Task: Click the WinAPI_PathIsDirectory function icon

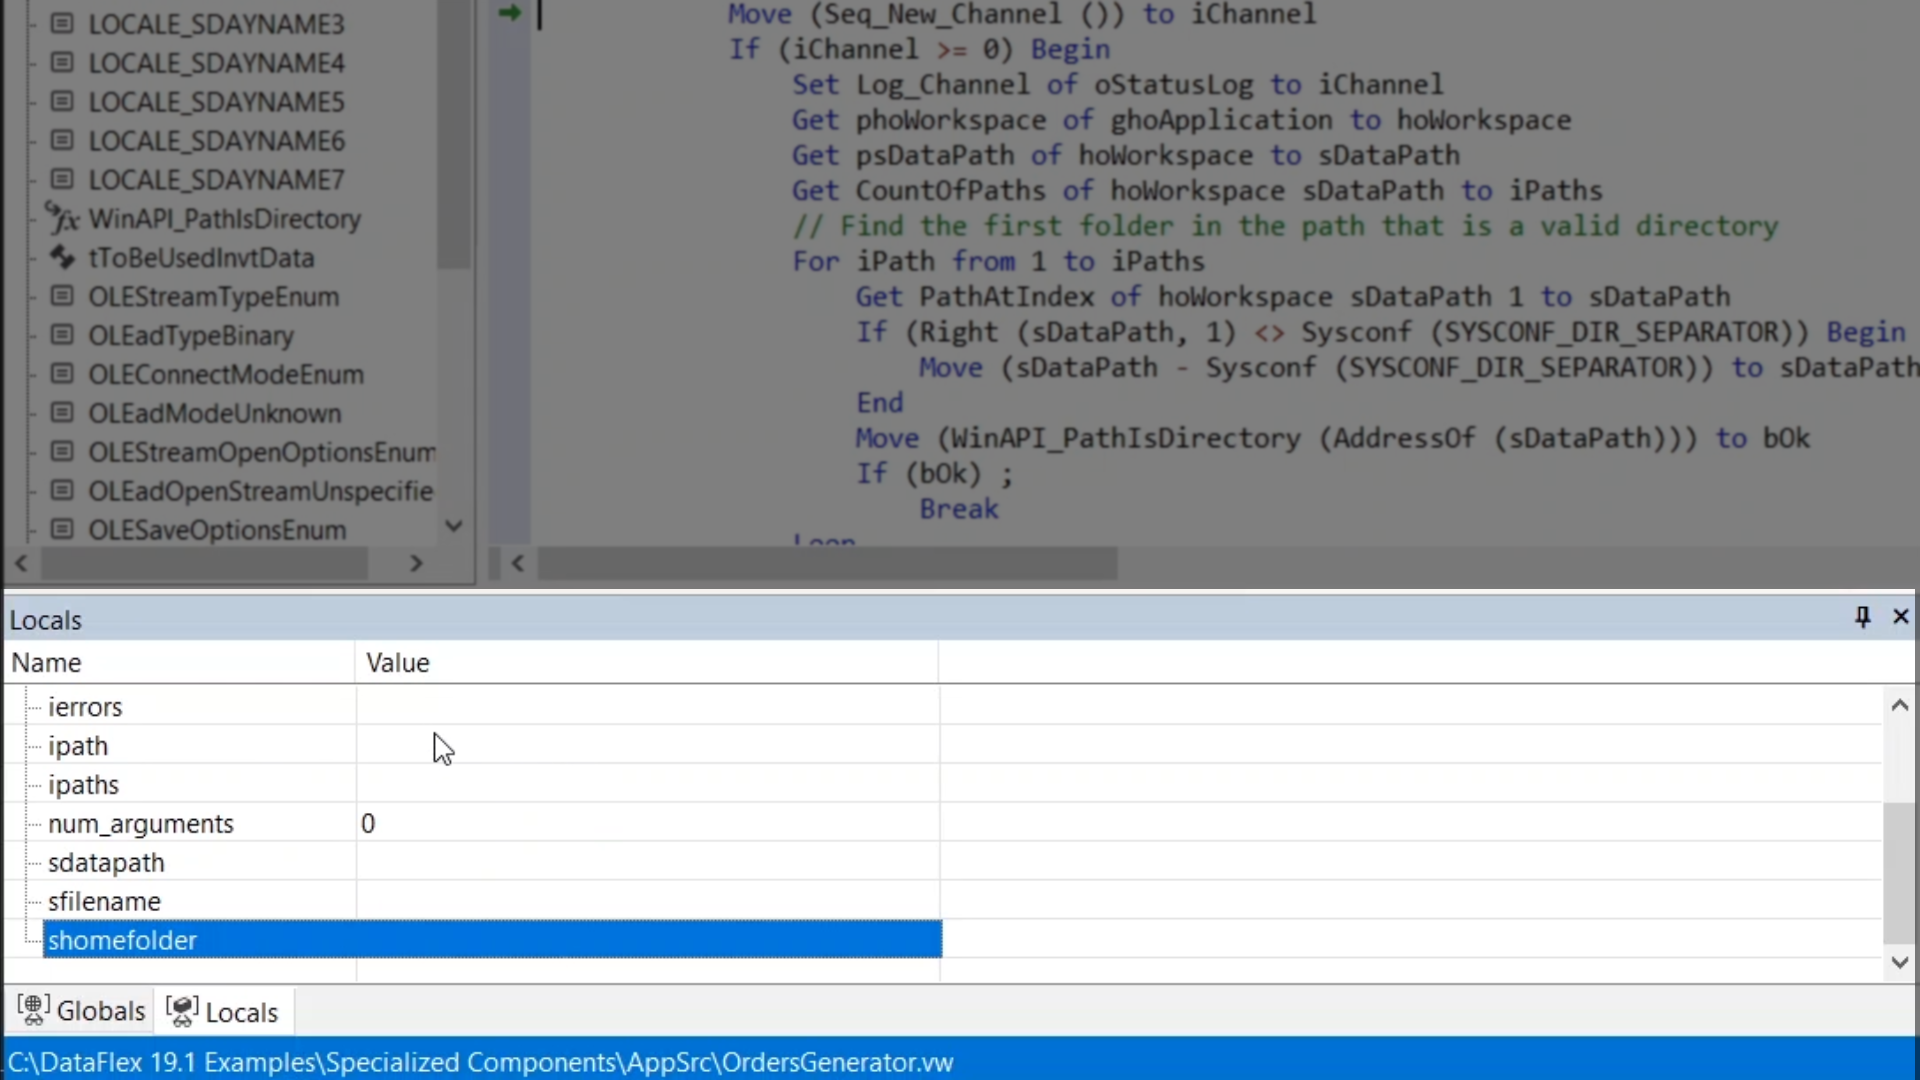Action: tap(62, 218)
